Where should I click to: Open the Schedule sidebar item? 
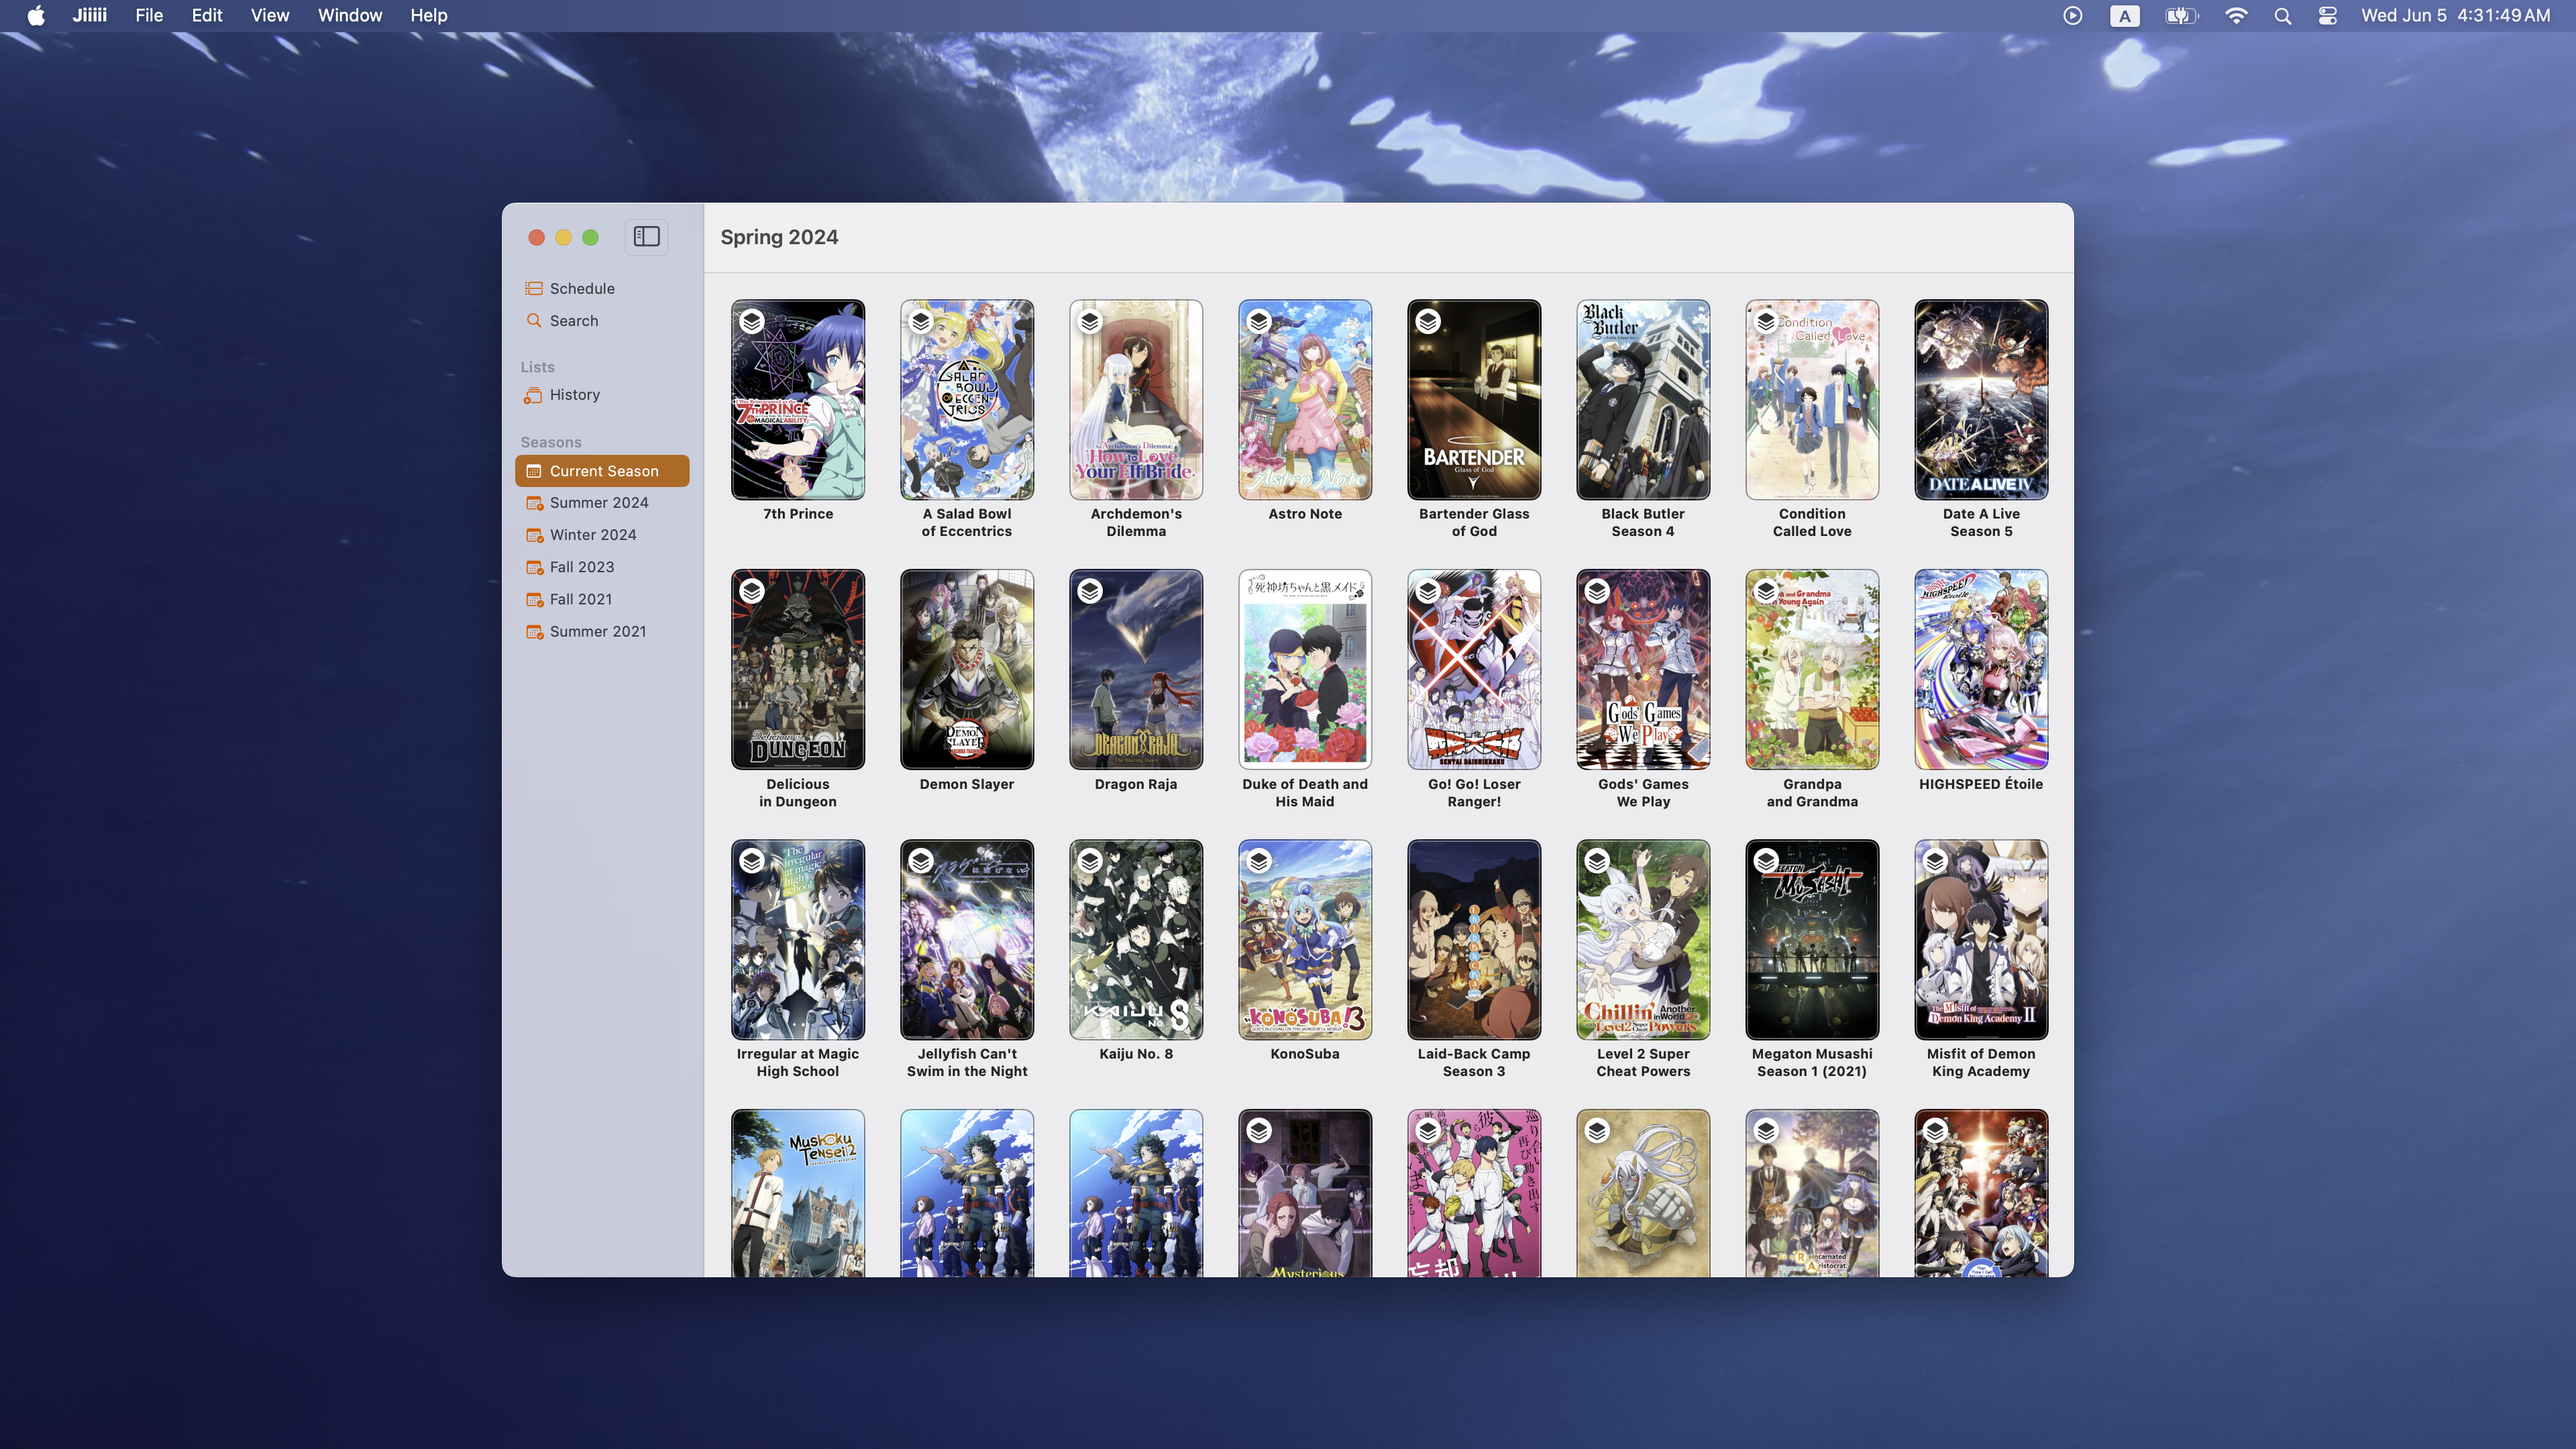581,288
